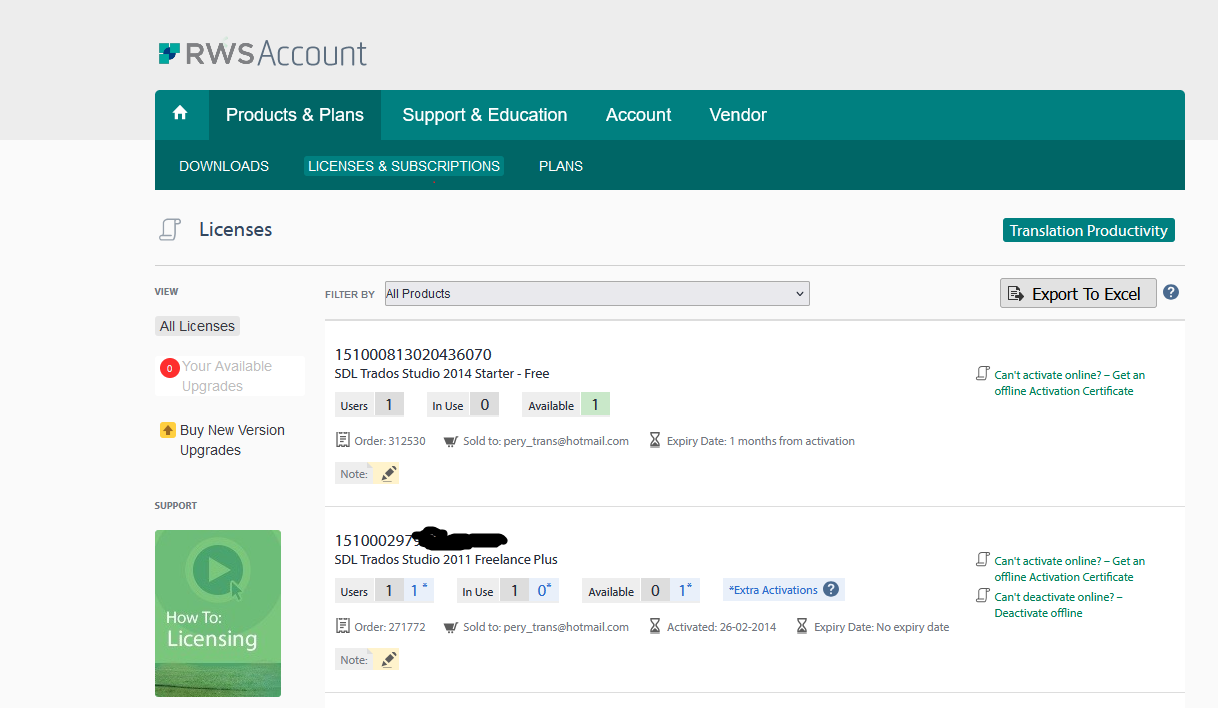Open the Account menu
This screenshot has width=1218, height=708.
coord(638,114)
